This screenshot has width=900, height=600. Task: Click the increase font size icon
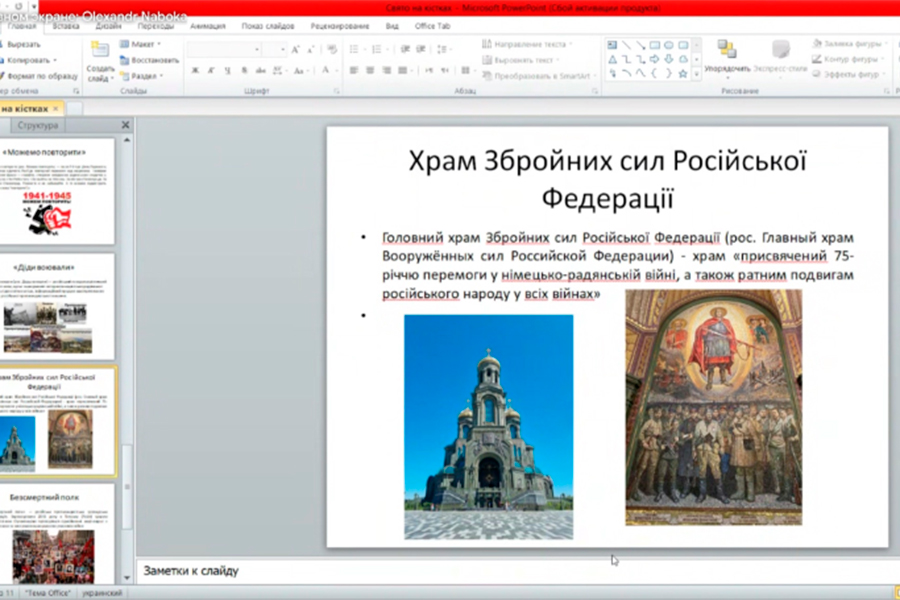point(297,49)
